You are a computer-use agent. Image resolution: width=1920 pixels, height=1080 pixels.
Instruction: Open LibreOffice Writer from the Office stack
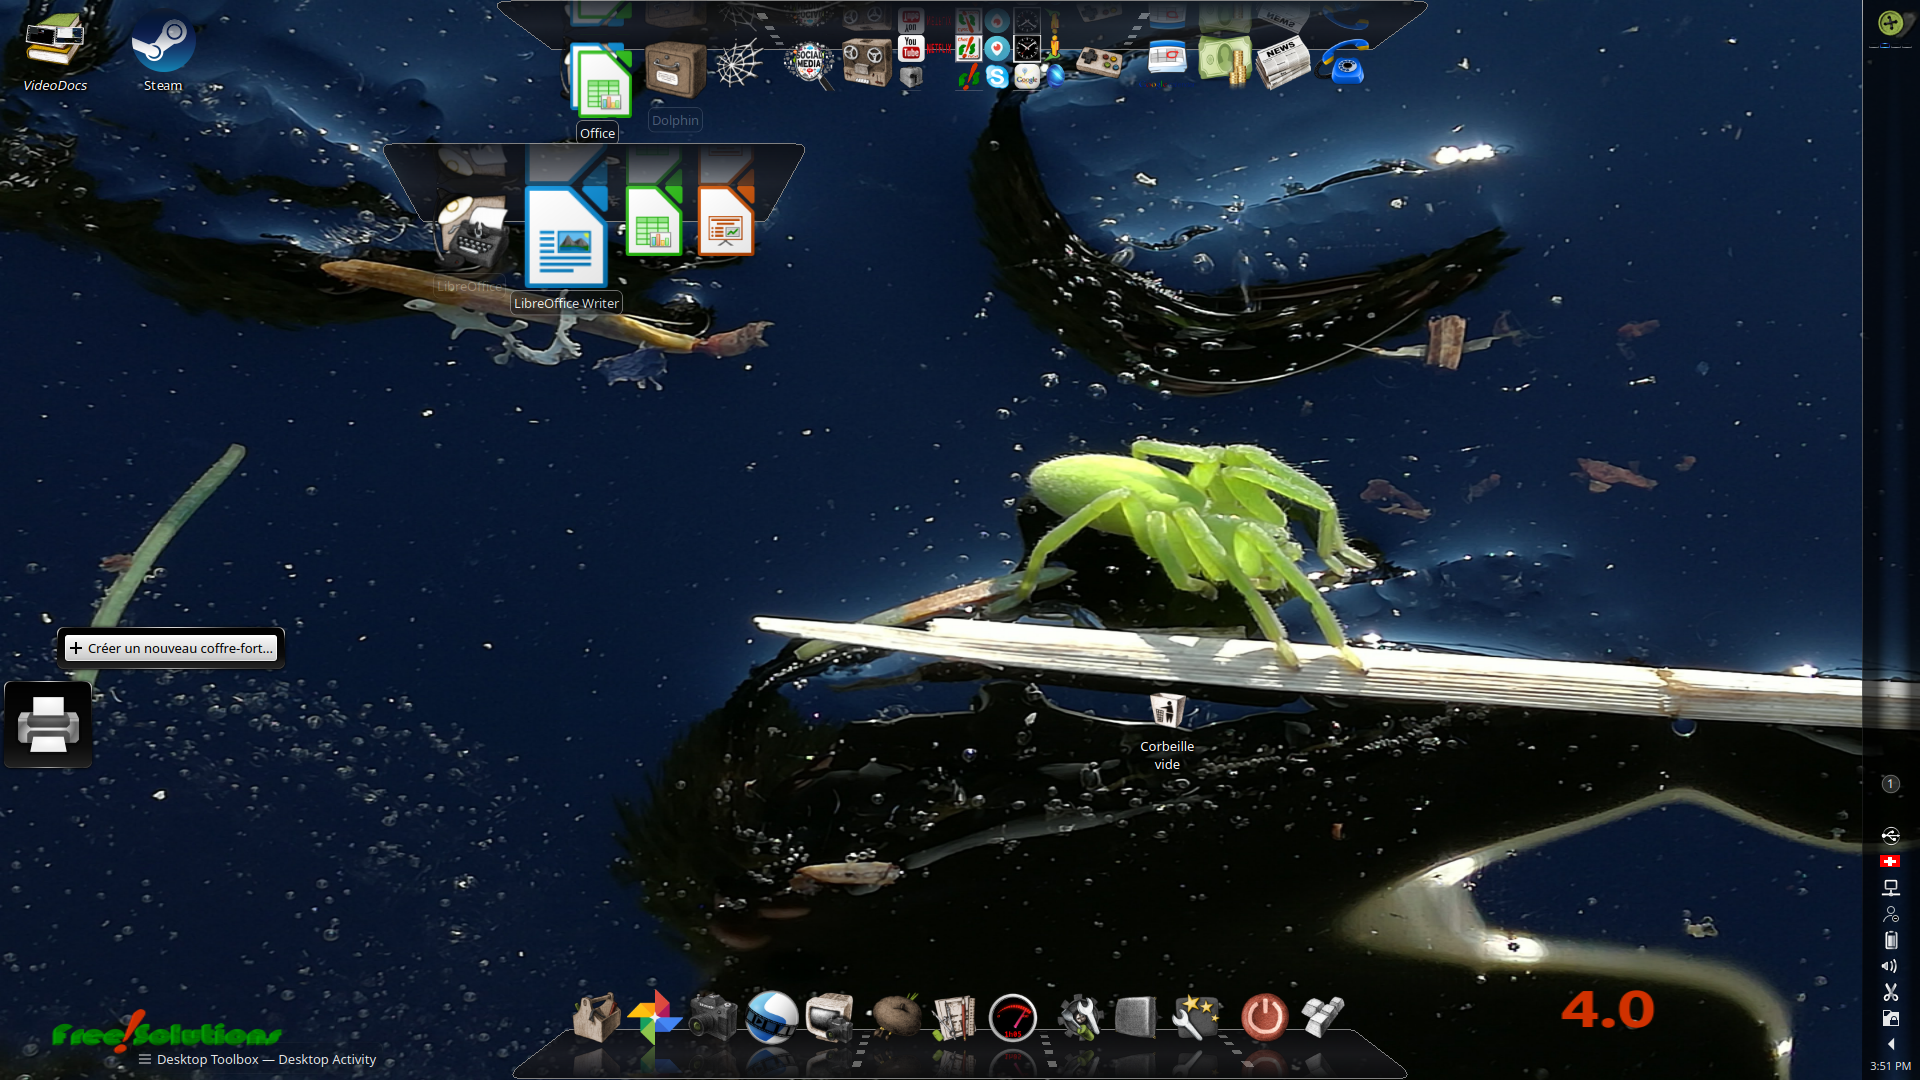coord(565,239)
